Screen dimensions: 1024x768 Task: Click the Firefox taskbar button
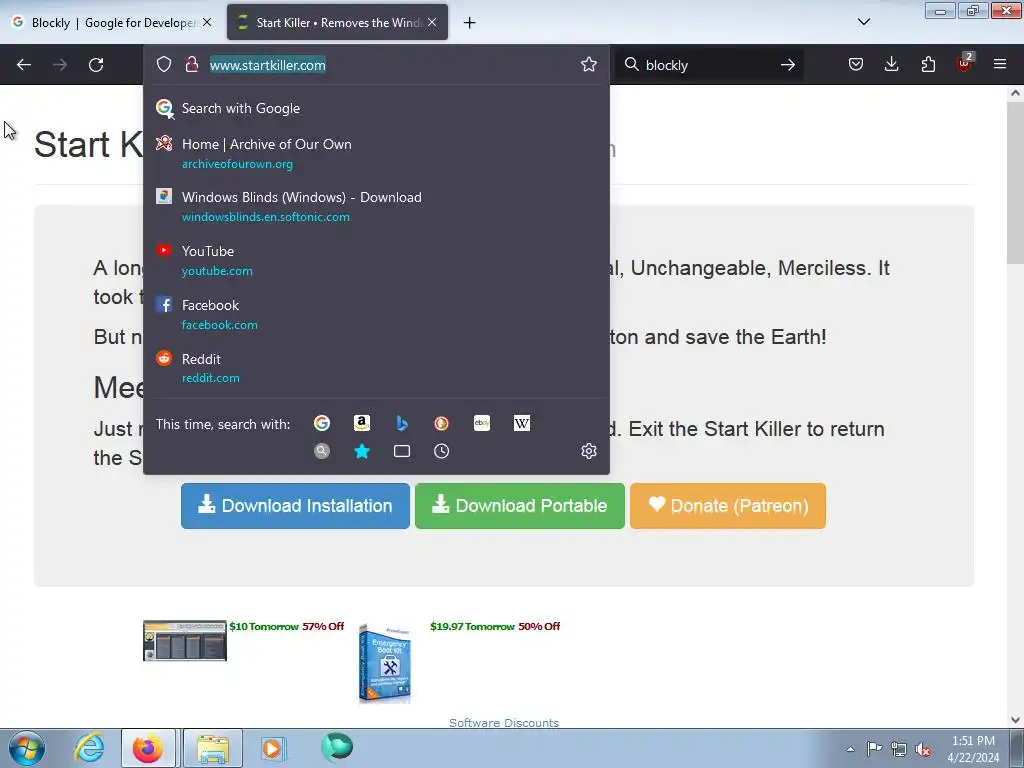148,748
